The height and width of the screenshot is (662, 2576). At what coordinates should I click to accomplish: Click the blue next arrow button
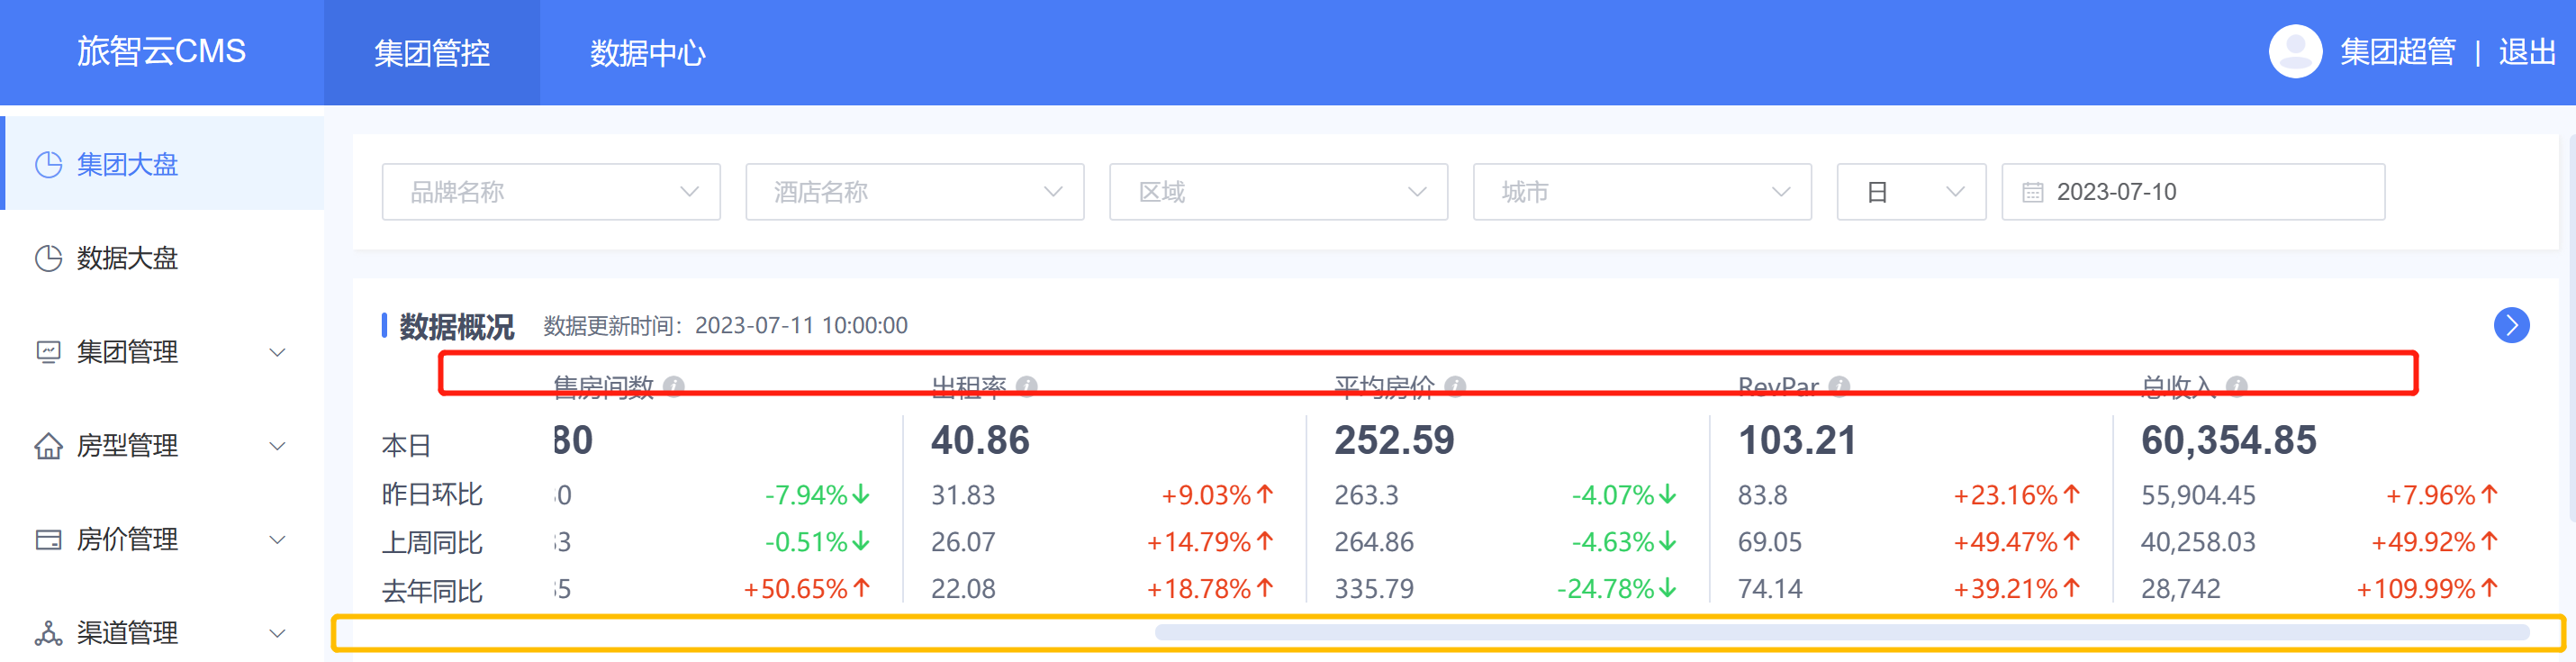[2511, 325]
